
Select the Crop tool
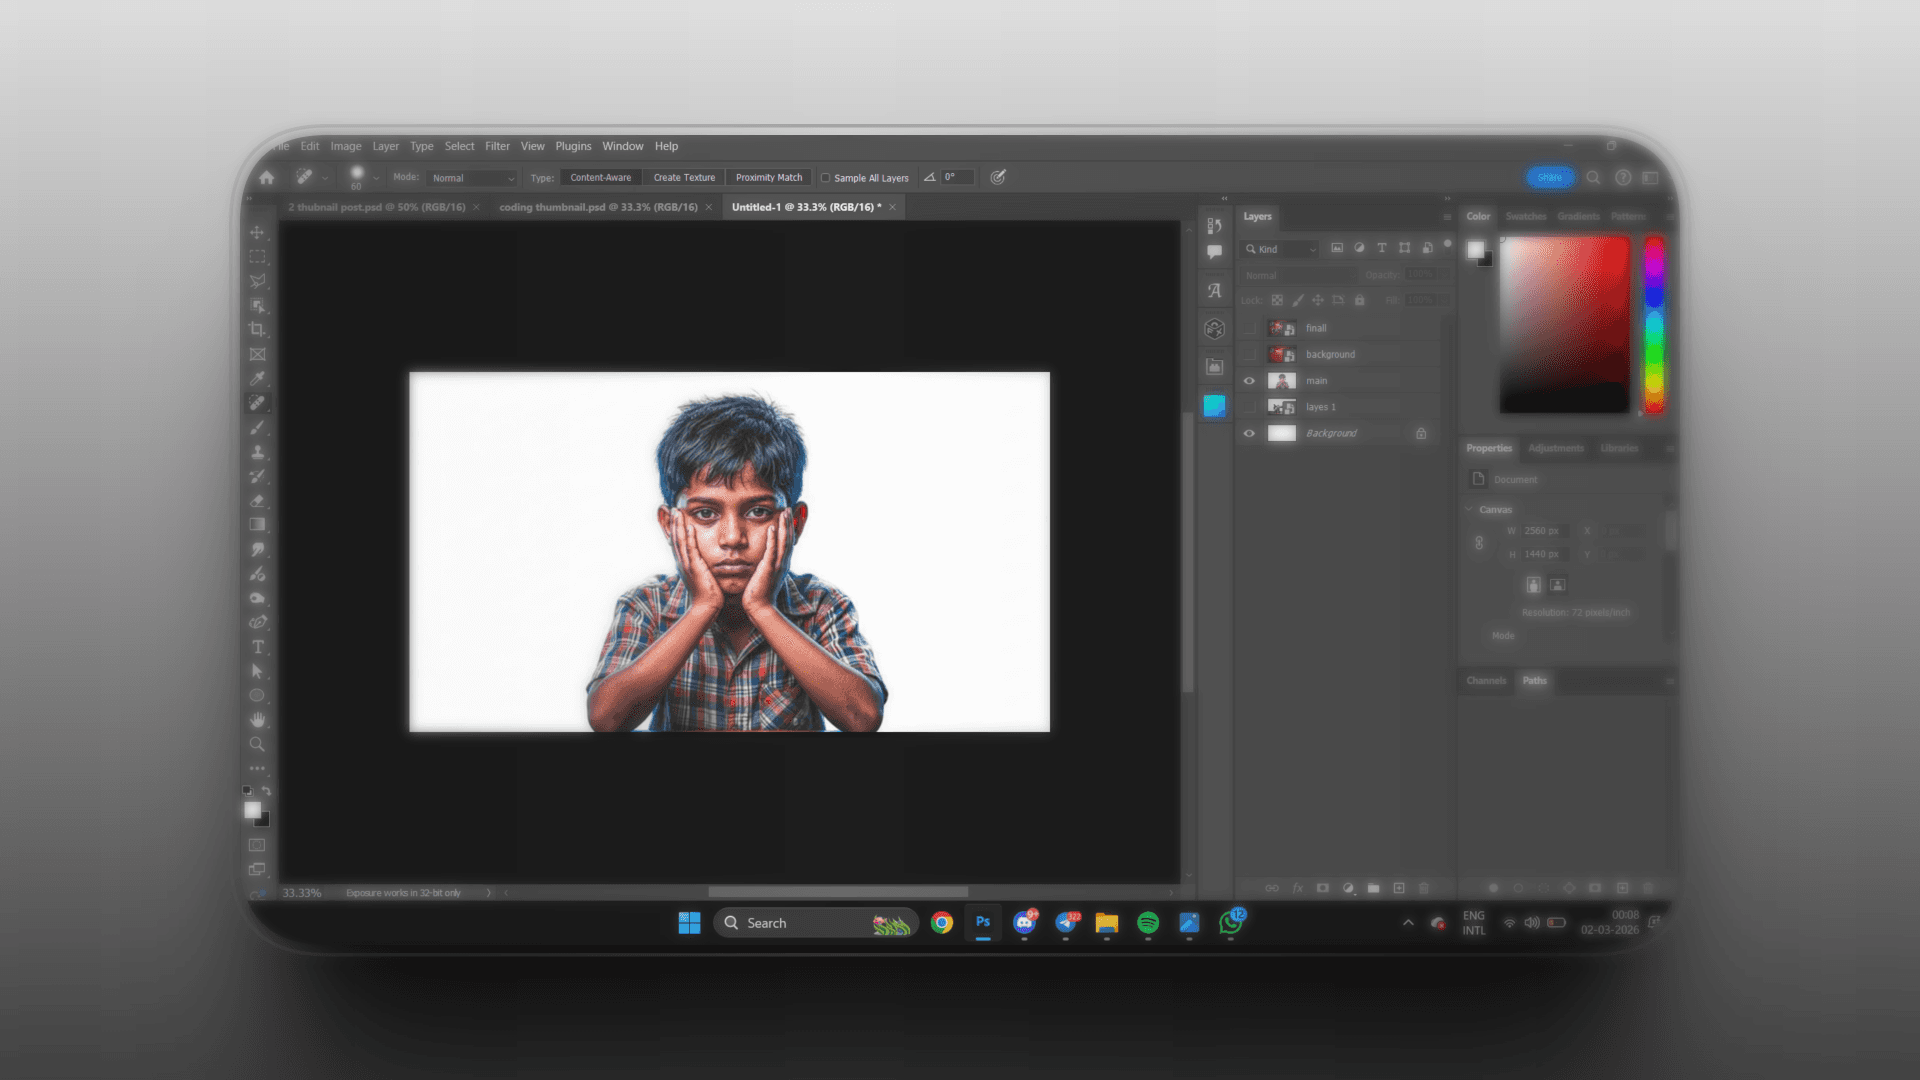point(257,330)
